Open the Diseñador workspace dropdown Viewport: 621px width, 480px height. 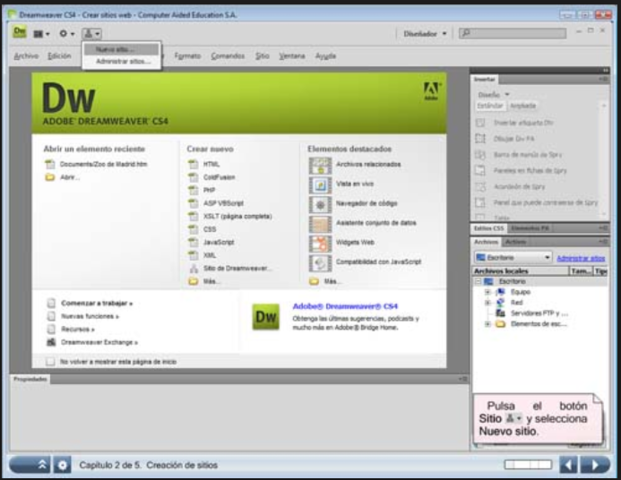[425, 34]
